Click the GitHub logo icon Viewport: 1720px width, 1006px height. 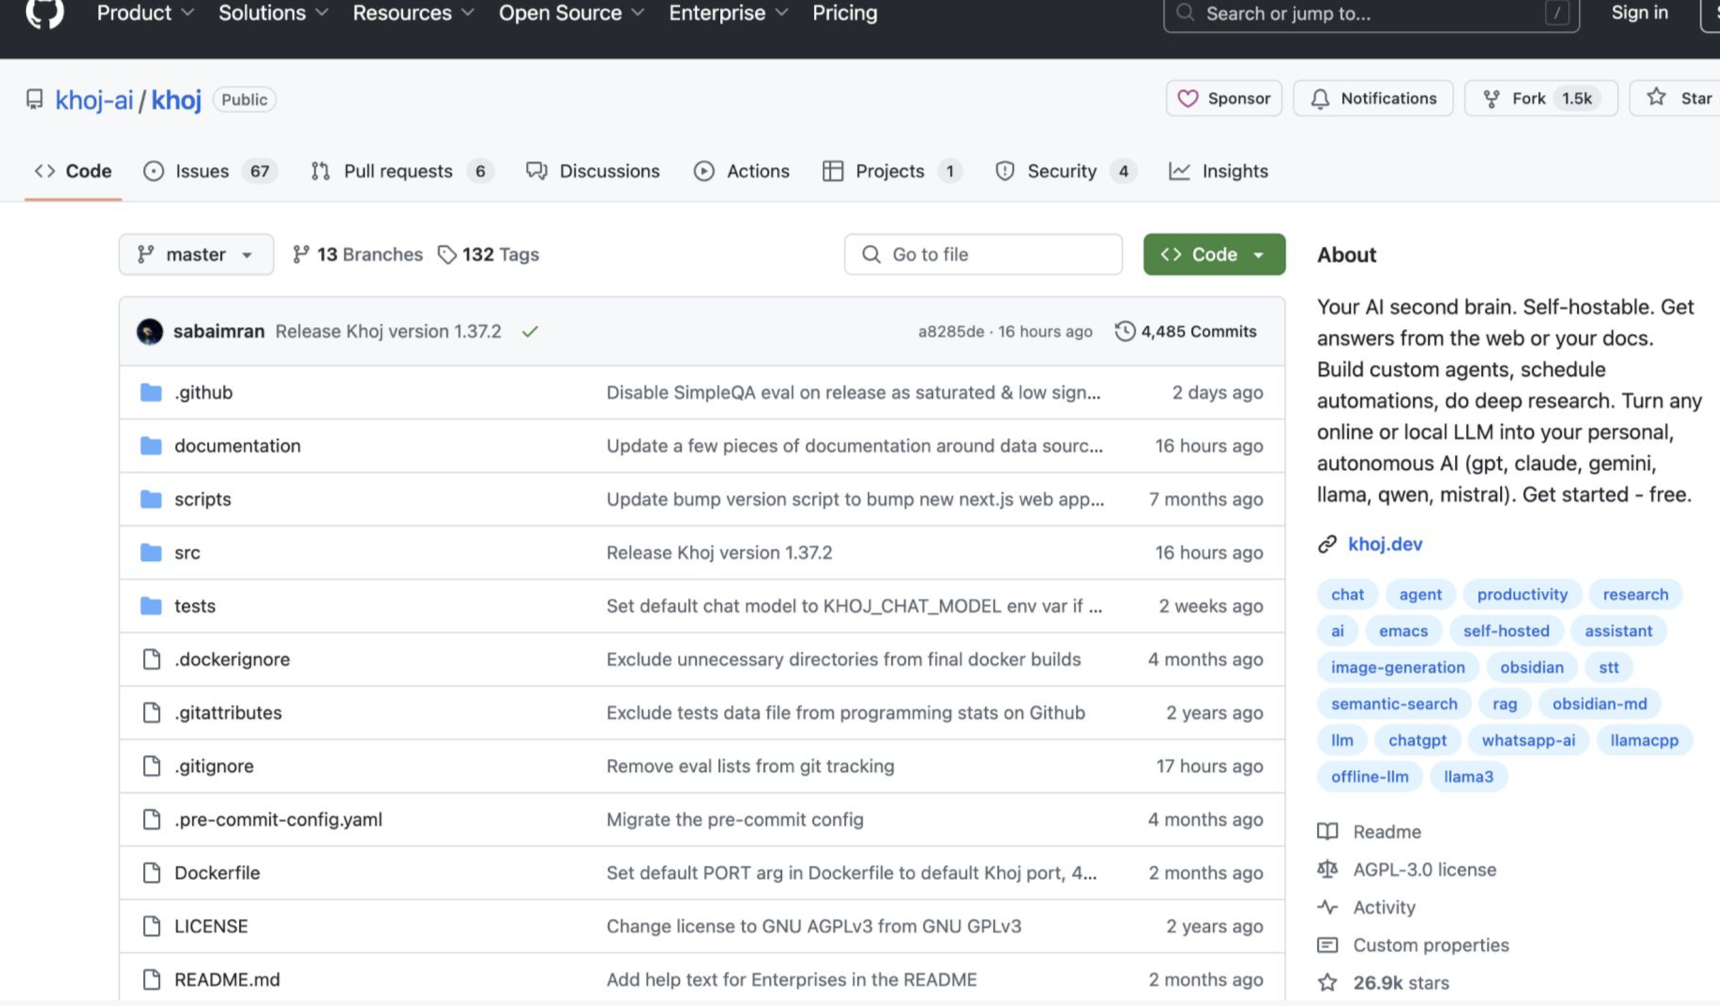[x=44, y=13]
